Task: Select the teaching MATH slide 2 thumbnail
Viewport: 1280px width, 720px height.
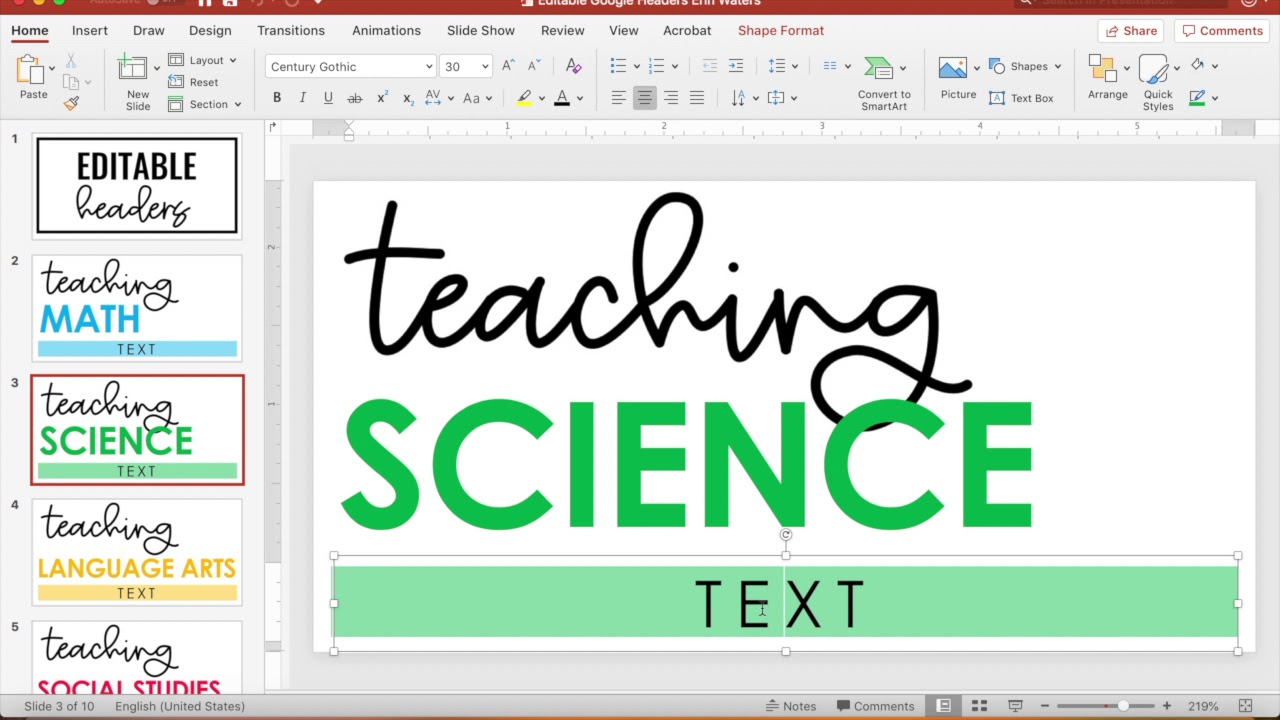Action: click(x=137, y=308)
